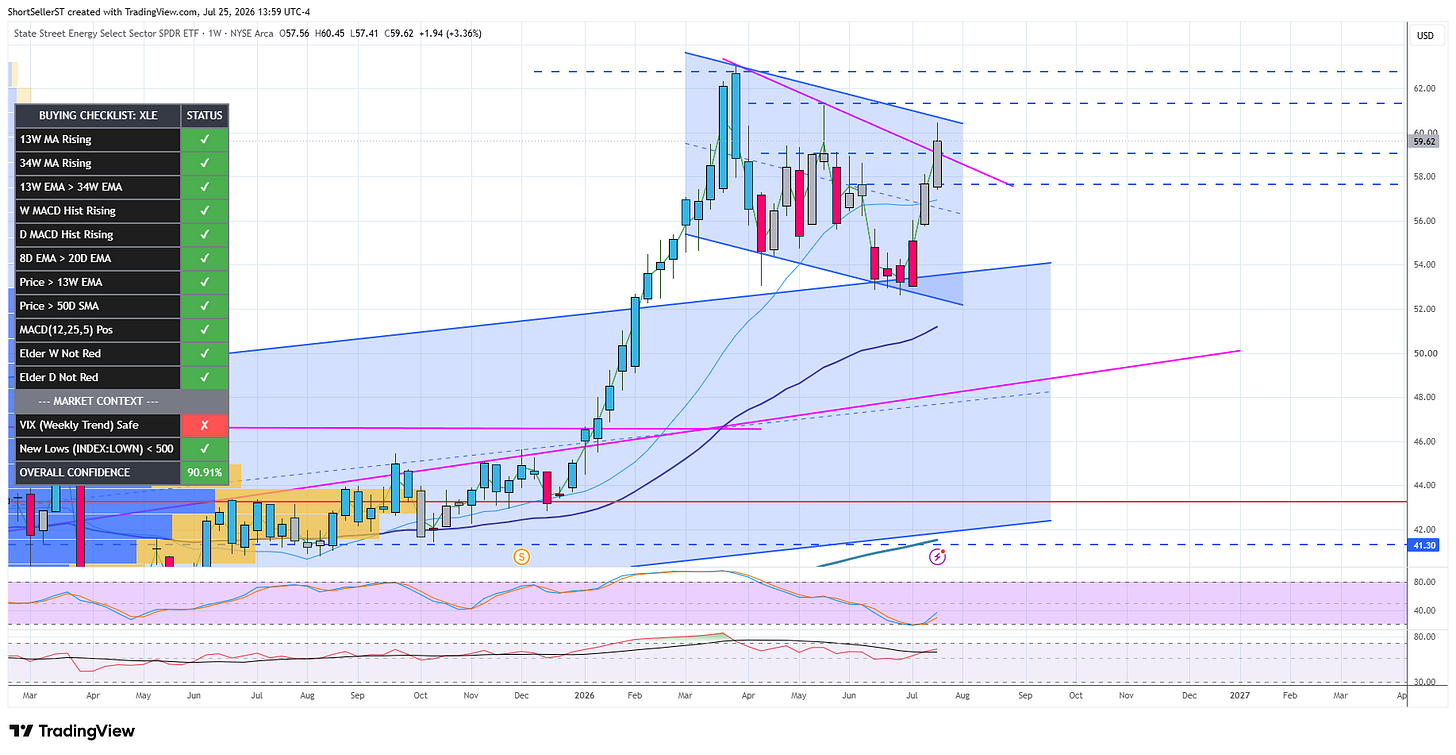Click the 2027 year label on the time axis
Viewport: 1456px width, 755px height.
1238,693
